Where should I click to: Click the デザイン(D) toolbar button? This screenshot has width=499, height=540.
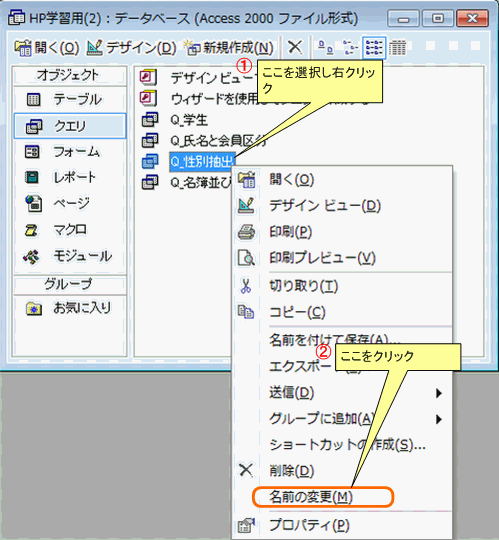pos(131,48)
